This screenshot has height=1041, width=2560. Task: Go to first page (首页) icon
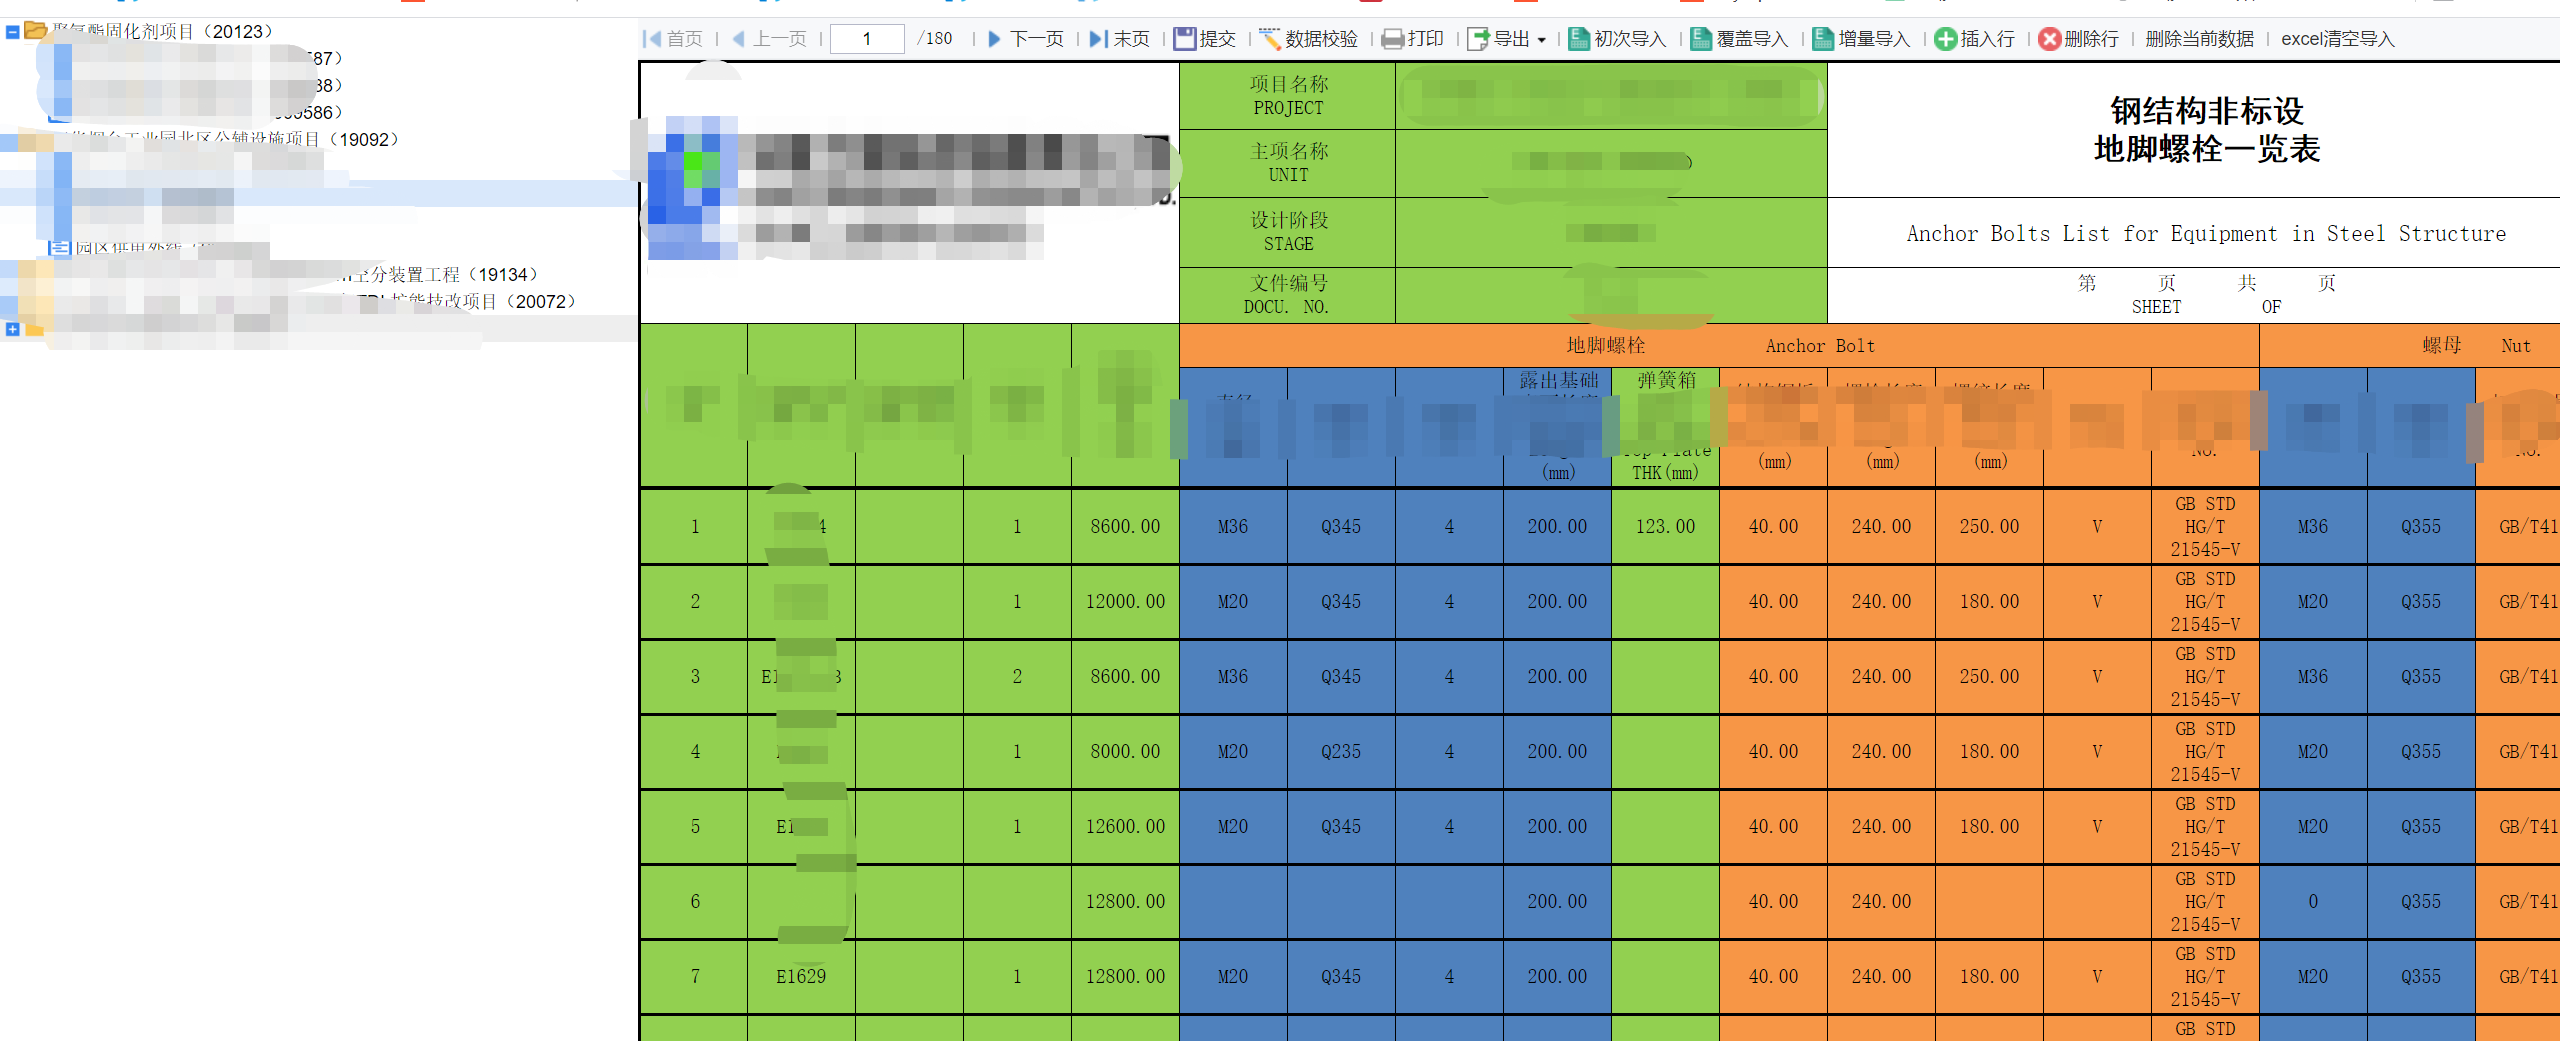tap(652, 39)
